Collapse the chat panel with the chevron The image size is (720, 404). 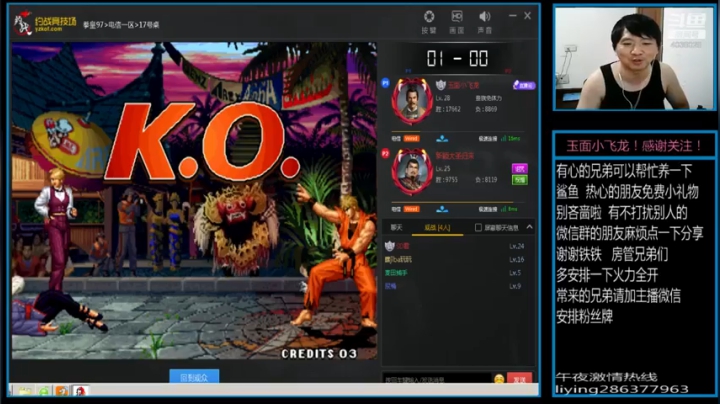coord(529,227)
